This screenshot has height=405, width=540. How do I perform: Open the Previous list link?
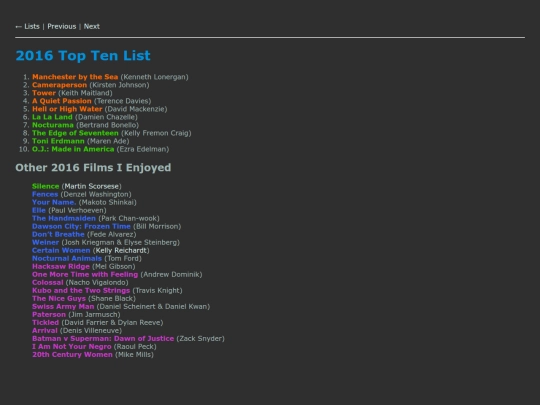pos(62,27)
